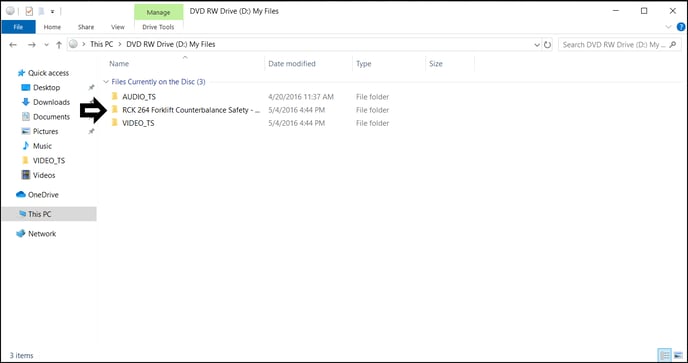Click This PC in the address bar
Image resolution: width=688 pixels, height=363 pixels.
pyautogui.click(x=101, y=44)
